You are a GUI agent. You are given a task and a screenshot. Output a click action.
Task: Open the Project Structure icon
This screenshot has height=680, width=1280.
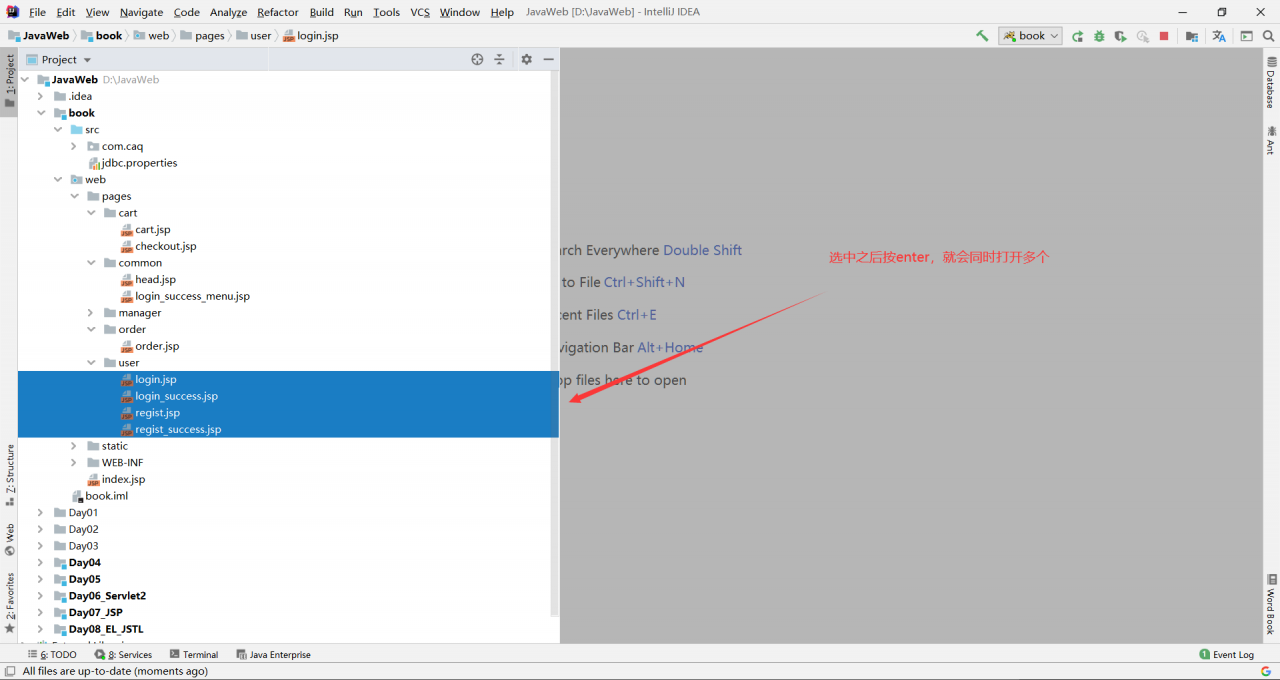click(1192, 36)
